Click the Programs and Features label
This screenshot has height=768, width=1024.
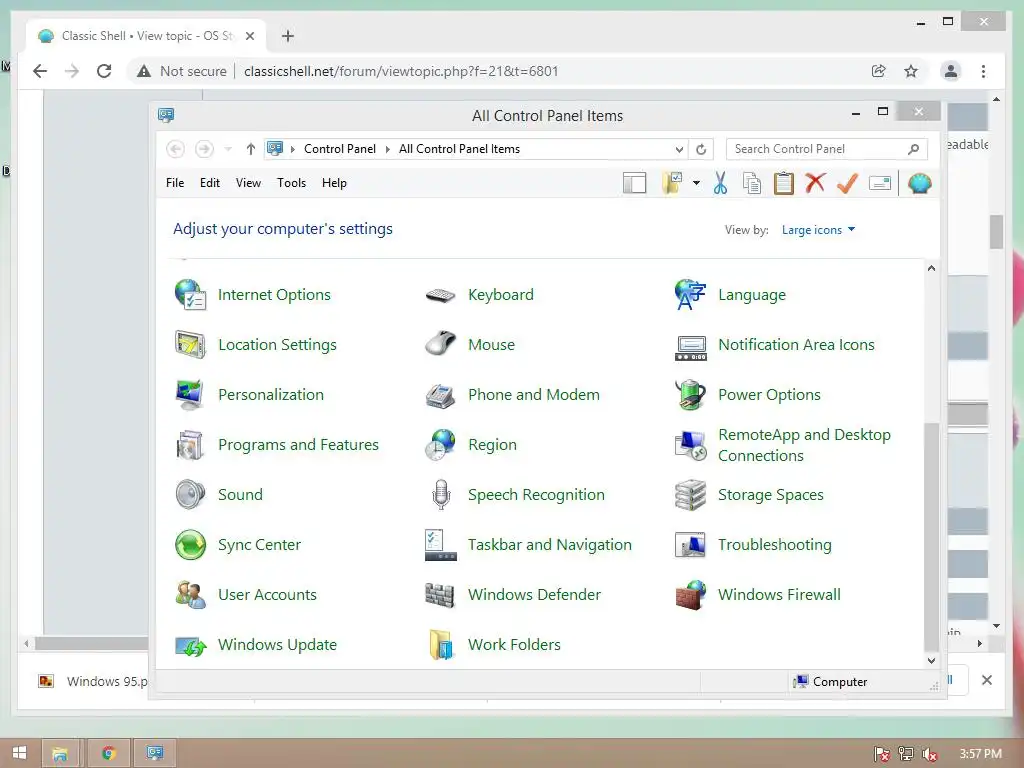click(x=298, y=445)
